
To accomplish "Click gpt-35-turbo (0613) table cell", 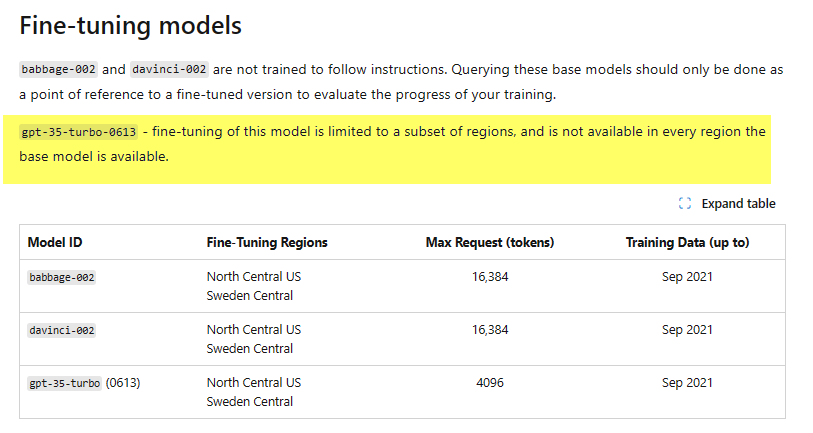I will (84, 383).
